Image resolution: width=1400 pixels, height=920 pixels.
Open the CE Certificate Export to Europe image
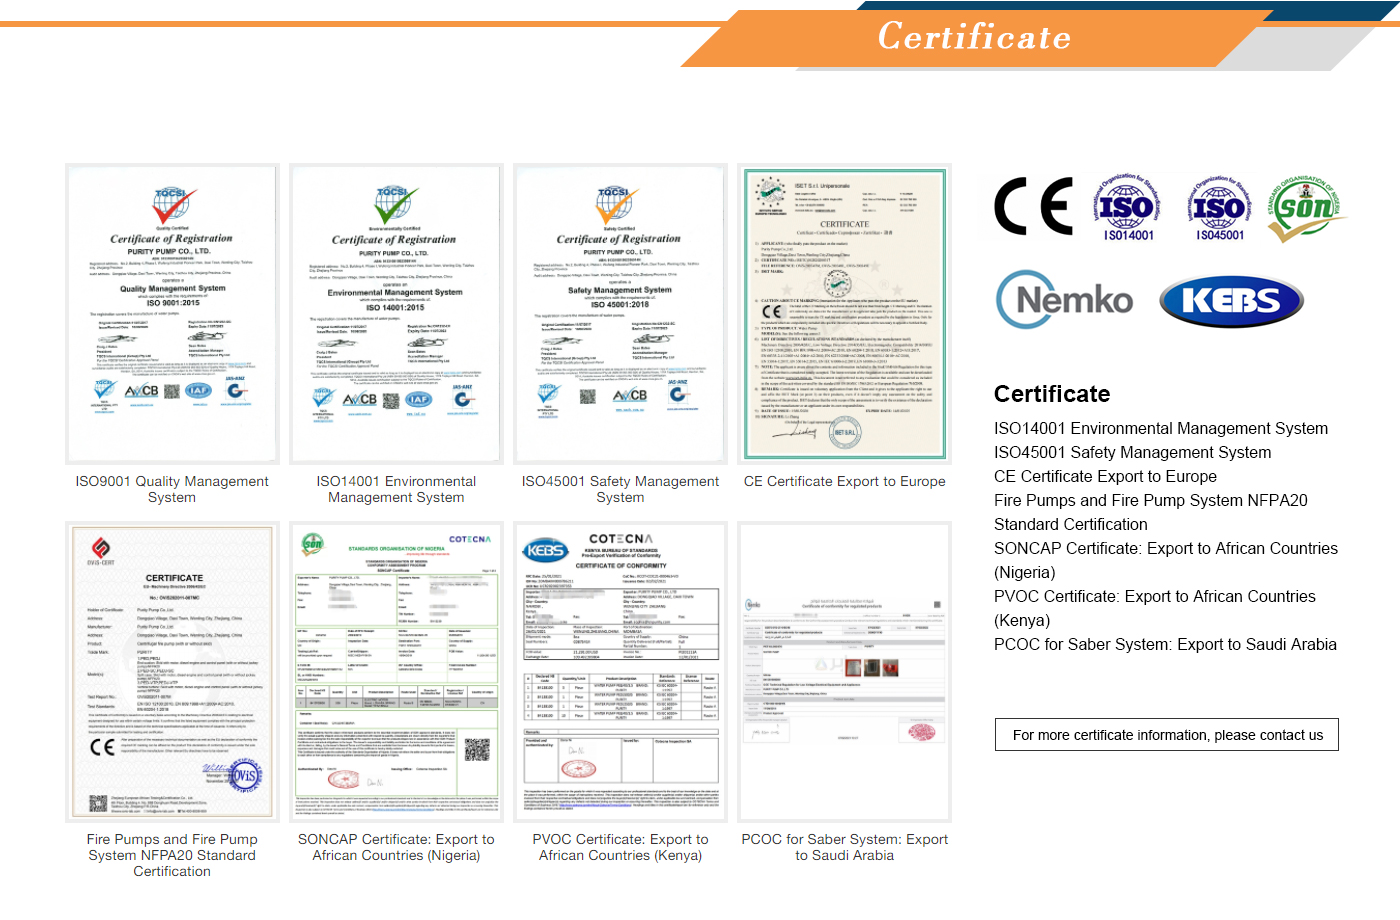(x=844, y=314)
